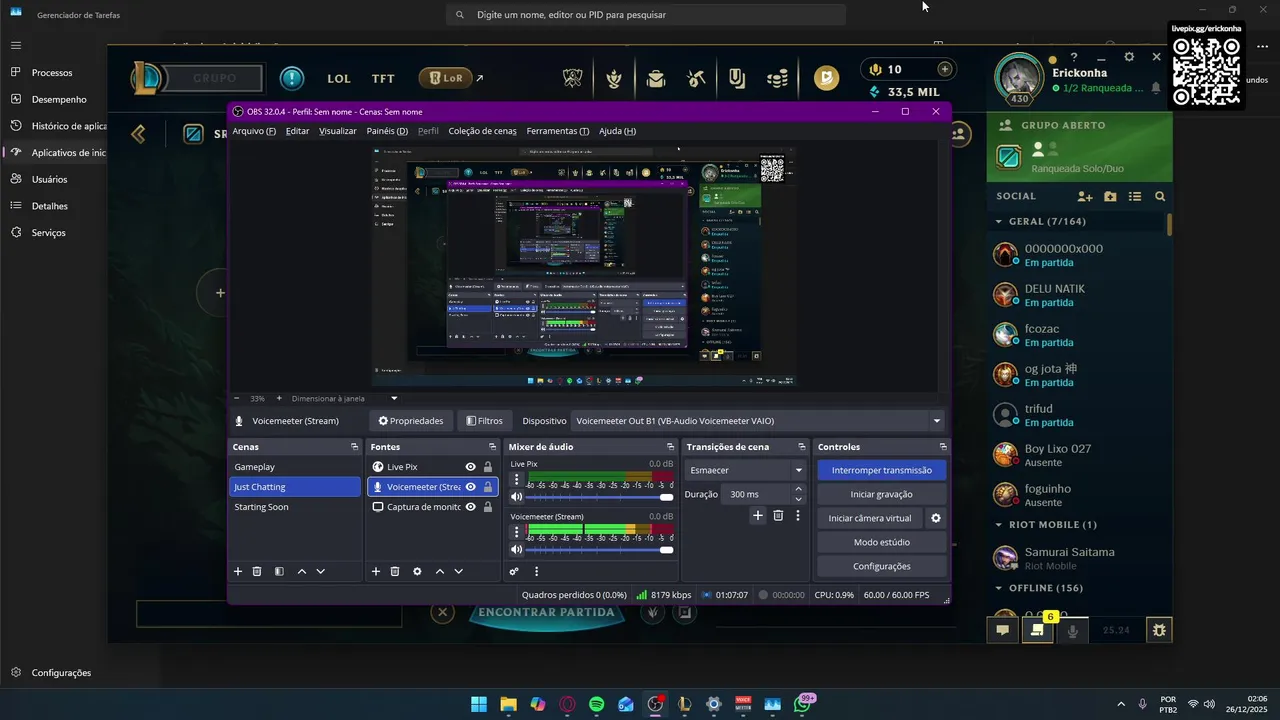The height and width of the screenshot is (720, 1280).
Task: Open Dispositivo Voicemeeter Out B1 dropdown
Action: 758,421
